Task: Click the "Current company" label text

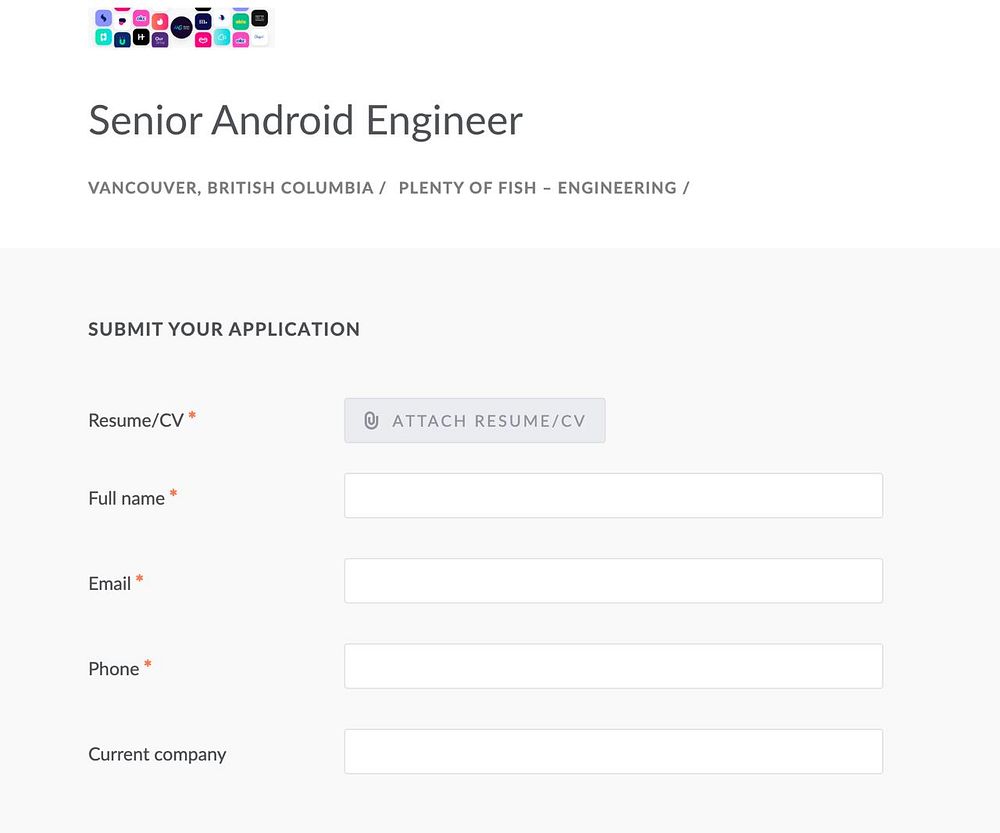Action: [x=157, y=754]
